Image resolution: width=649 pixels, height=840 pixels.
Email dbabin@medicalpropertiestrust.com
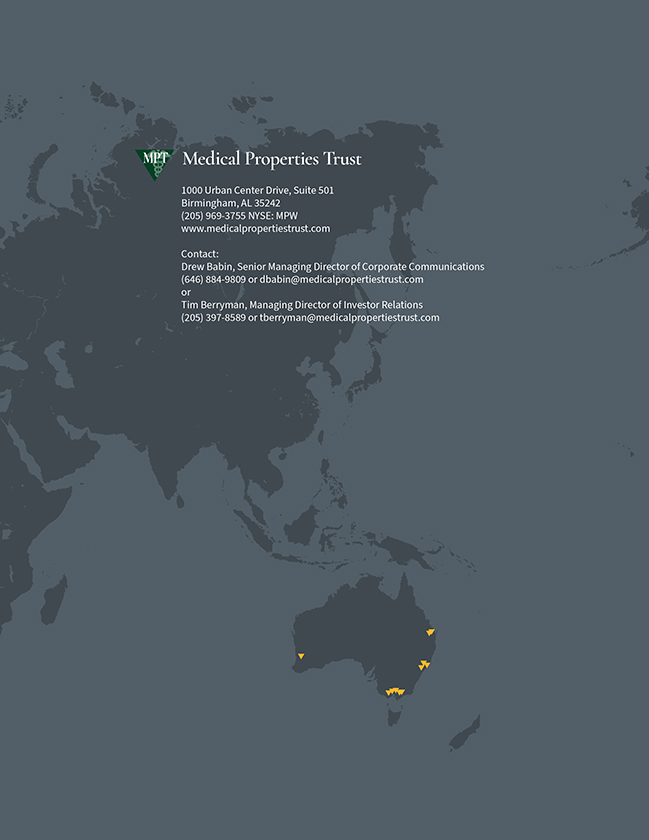click(341, 280)
